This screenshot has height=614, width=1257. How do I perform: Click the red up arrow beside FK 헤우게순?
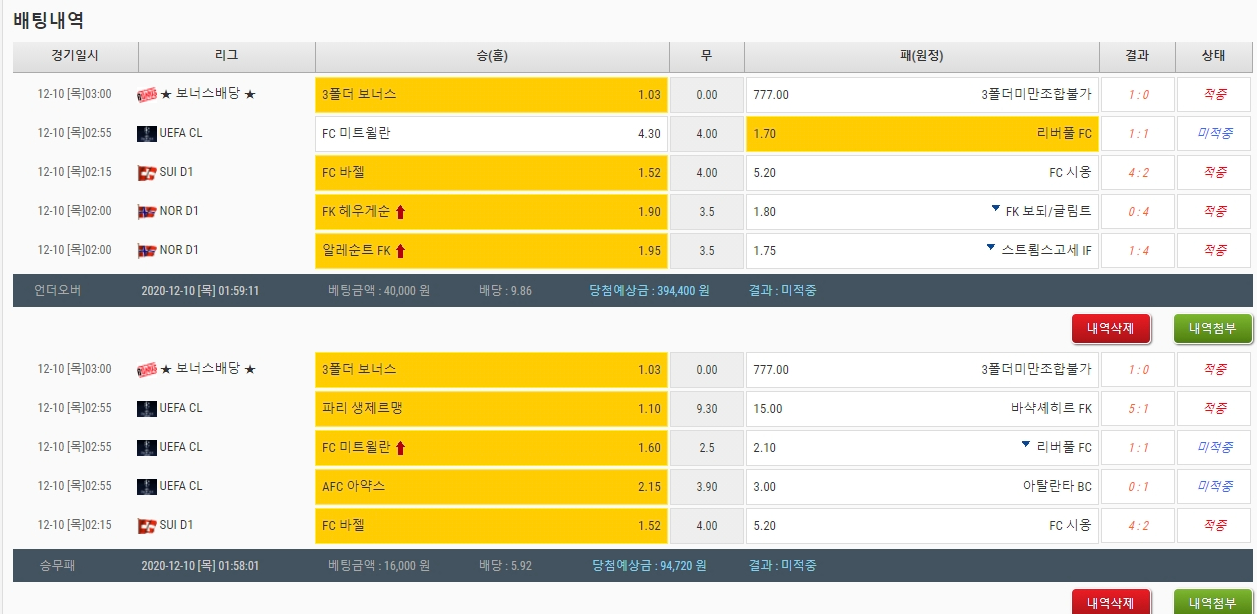click(401, 212)
